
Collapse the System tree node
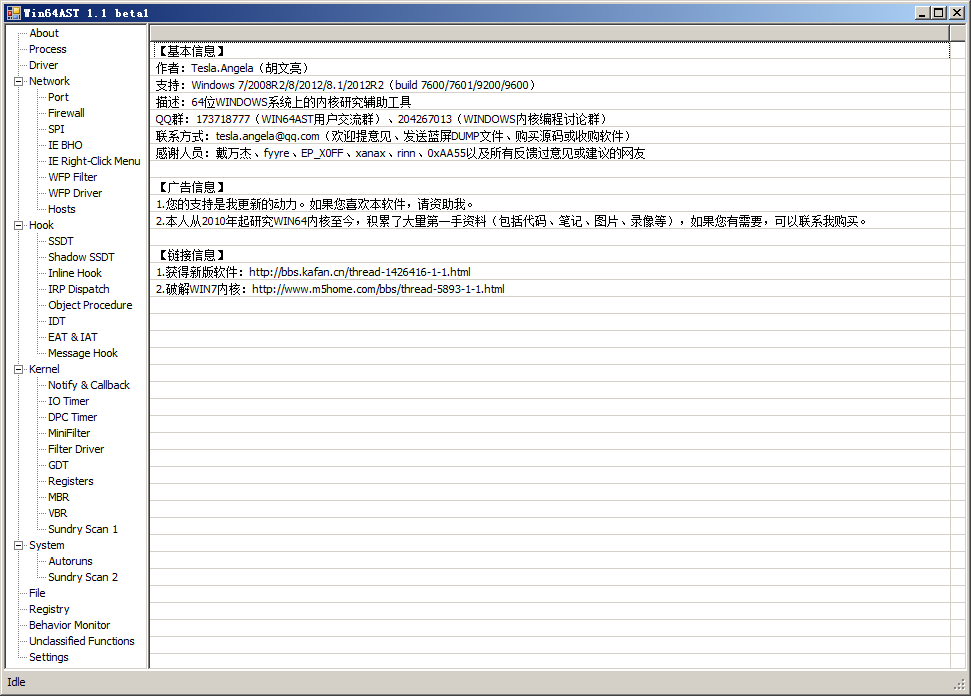pyautogui.click(x=18, y=545)
